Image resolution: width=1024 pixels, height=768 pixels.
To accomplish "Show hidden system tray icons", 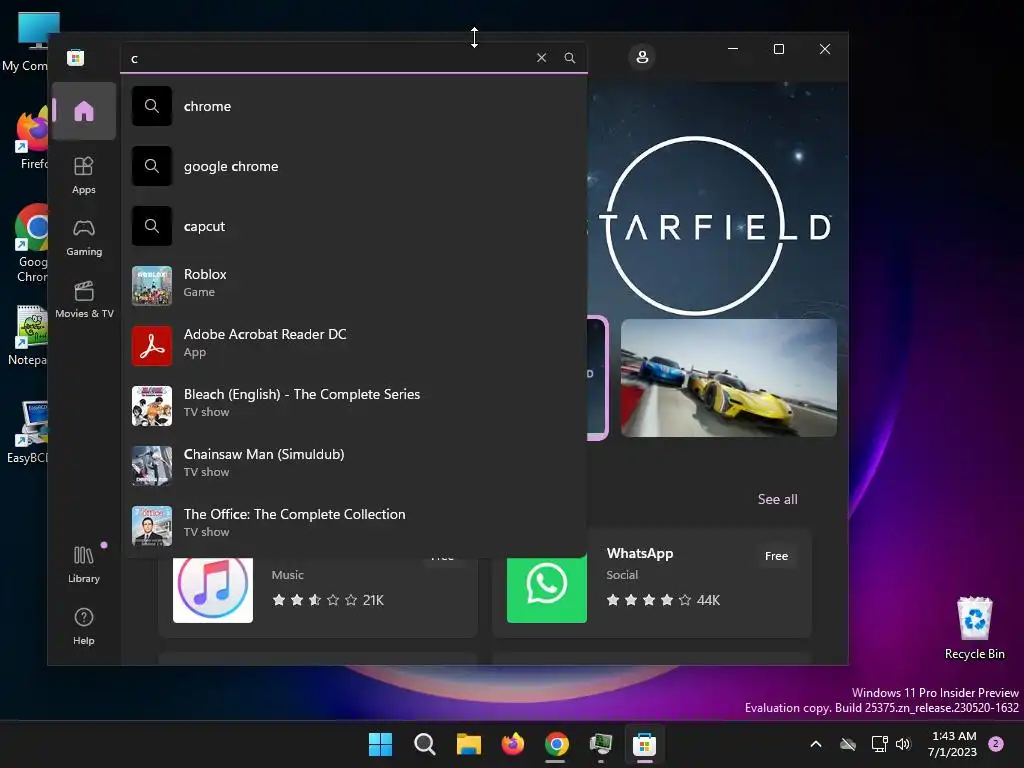I will point(816,744).
